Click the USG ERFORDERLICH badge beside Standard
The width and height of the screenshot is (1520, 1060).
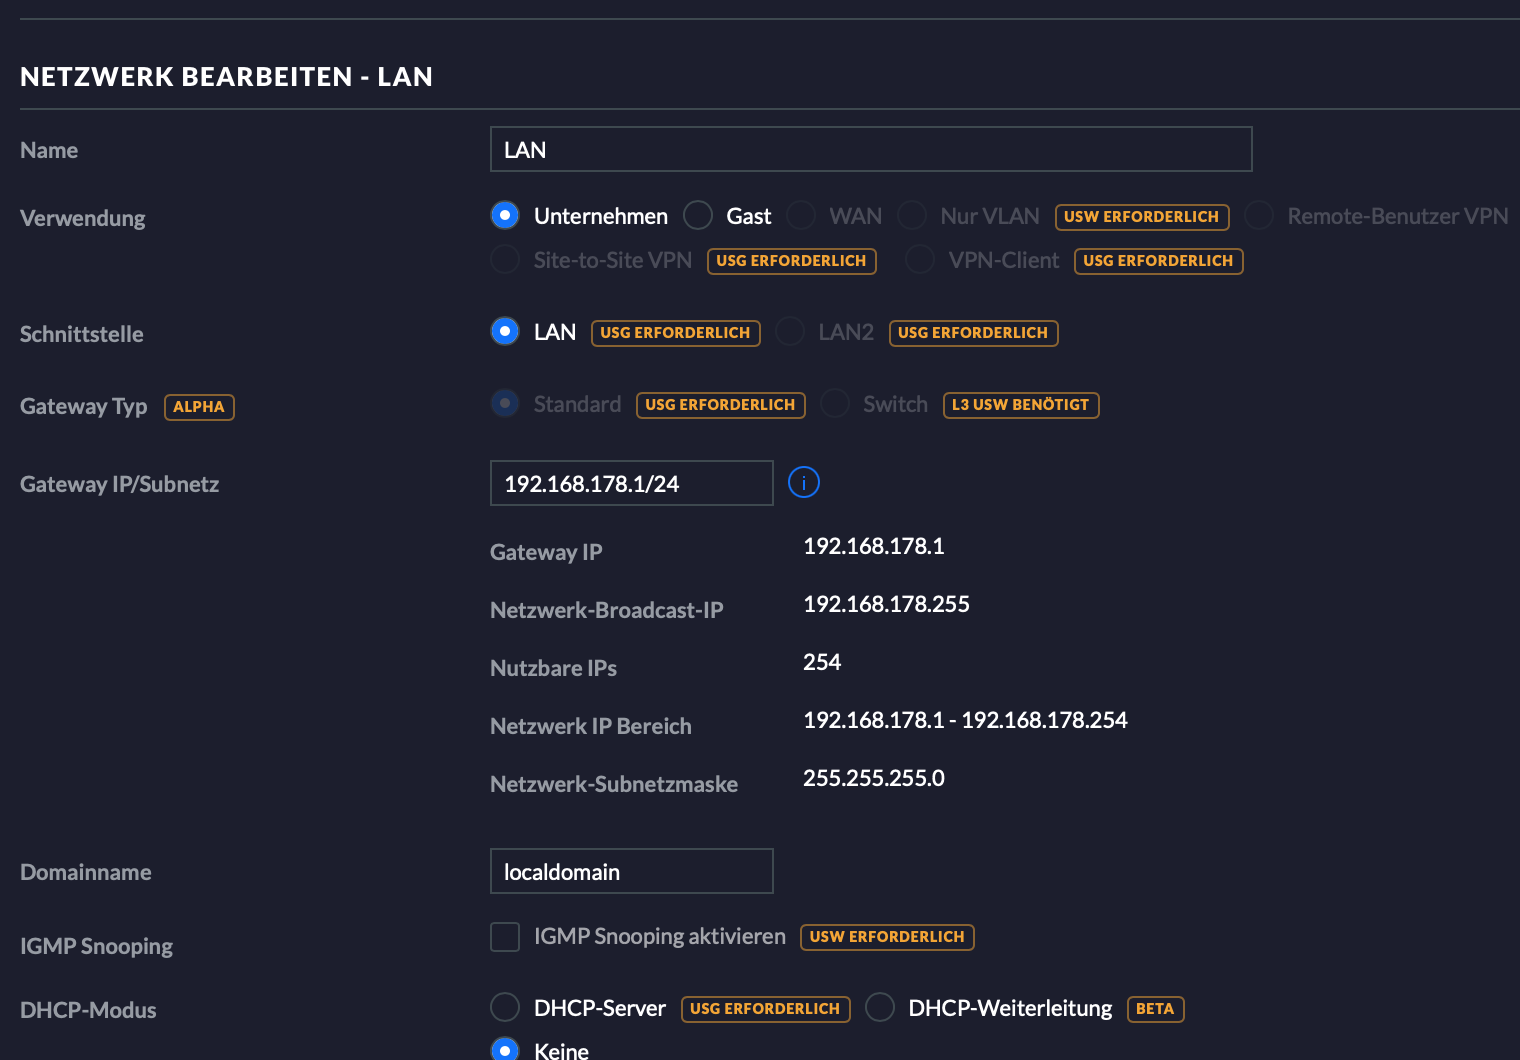[x=721, y=405]
